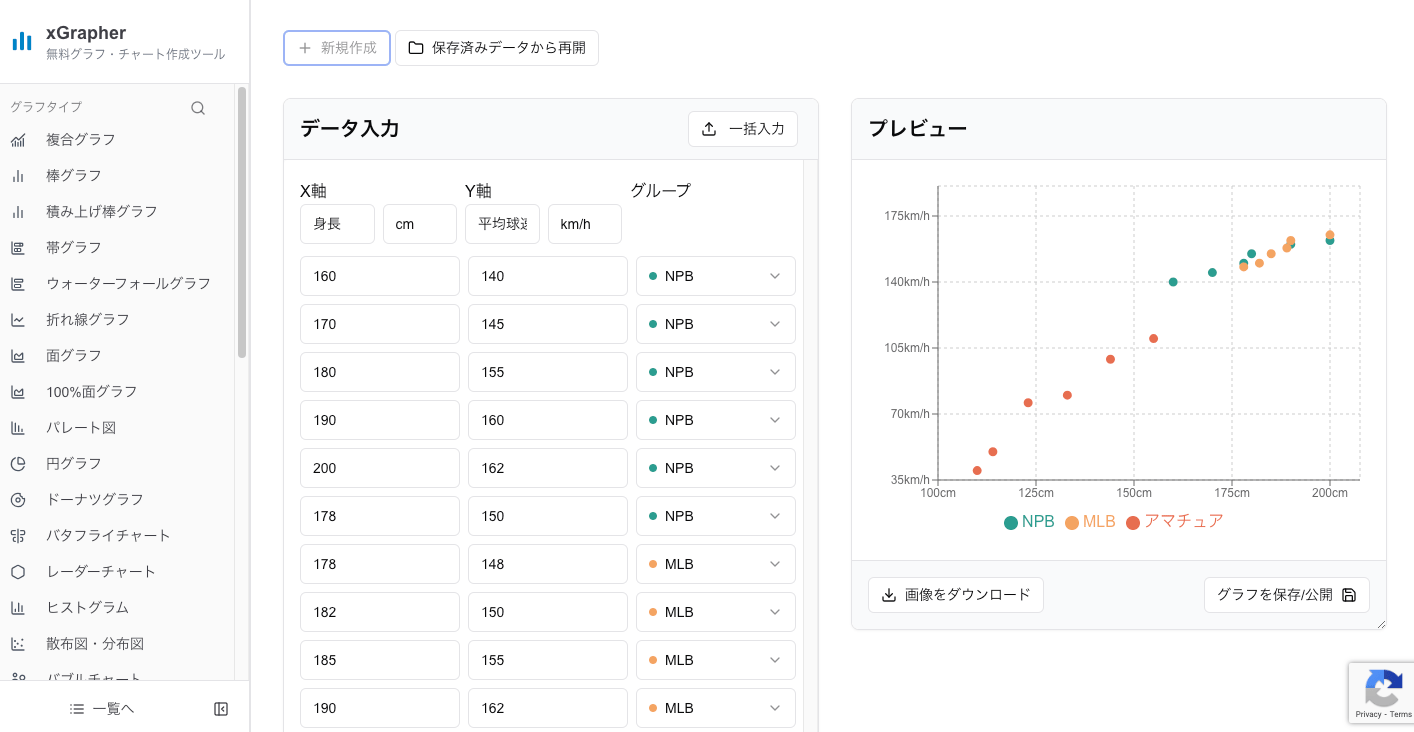Click the X-axis label field showing 身長
The height and width of the screenshot is (732, 1414).
click(337, 223)
